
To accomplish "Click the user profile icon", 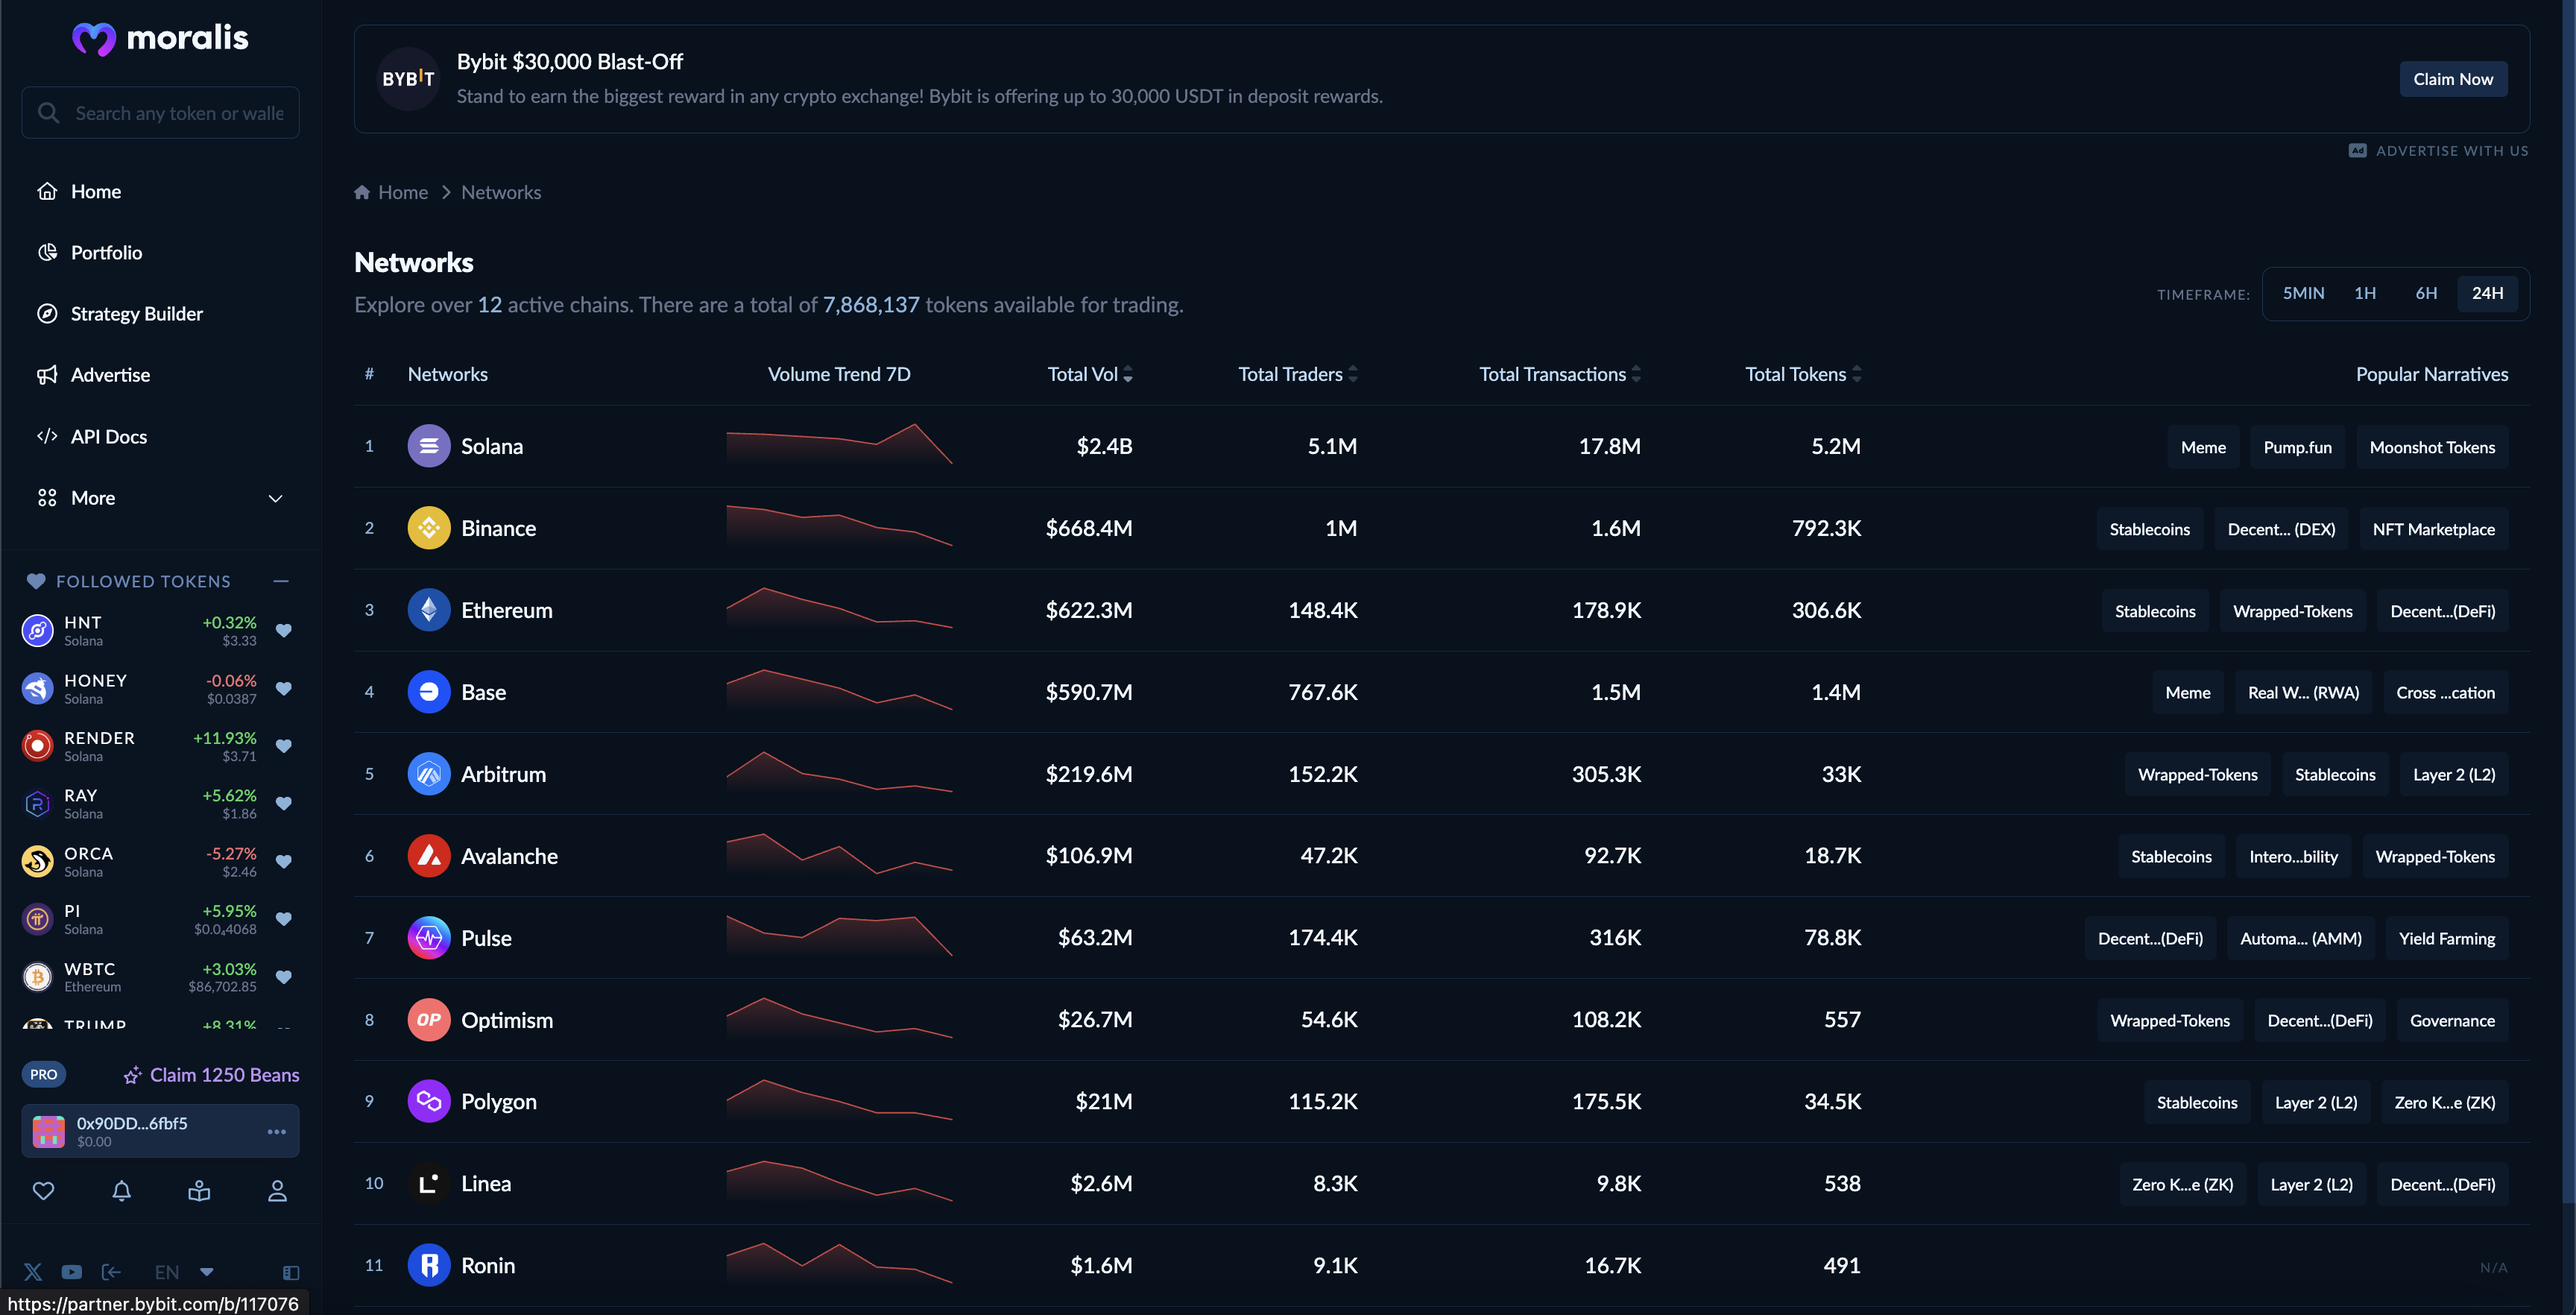I will pos(277,1191).
